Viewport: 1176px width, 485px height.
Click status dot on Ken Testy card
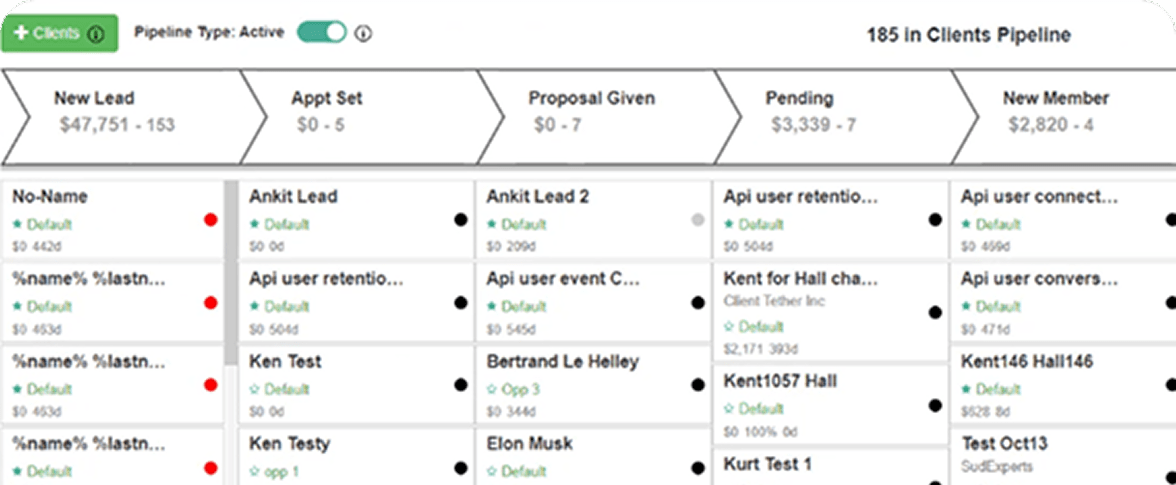(461, 467)
